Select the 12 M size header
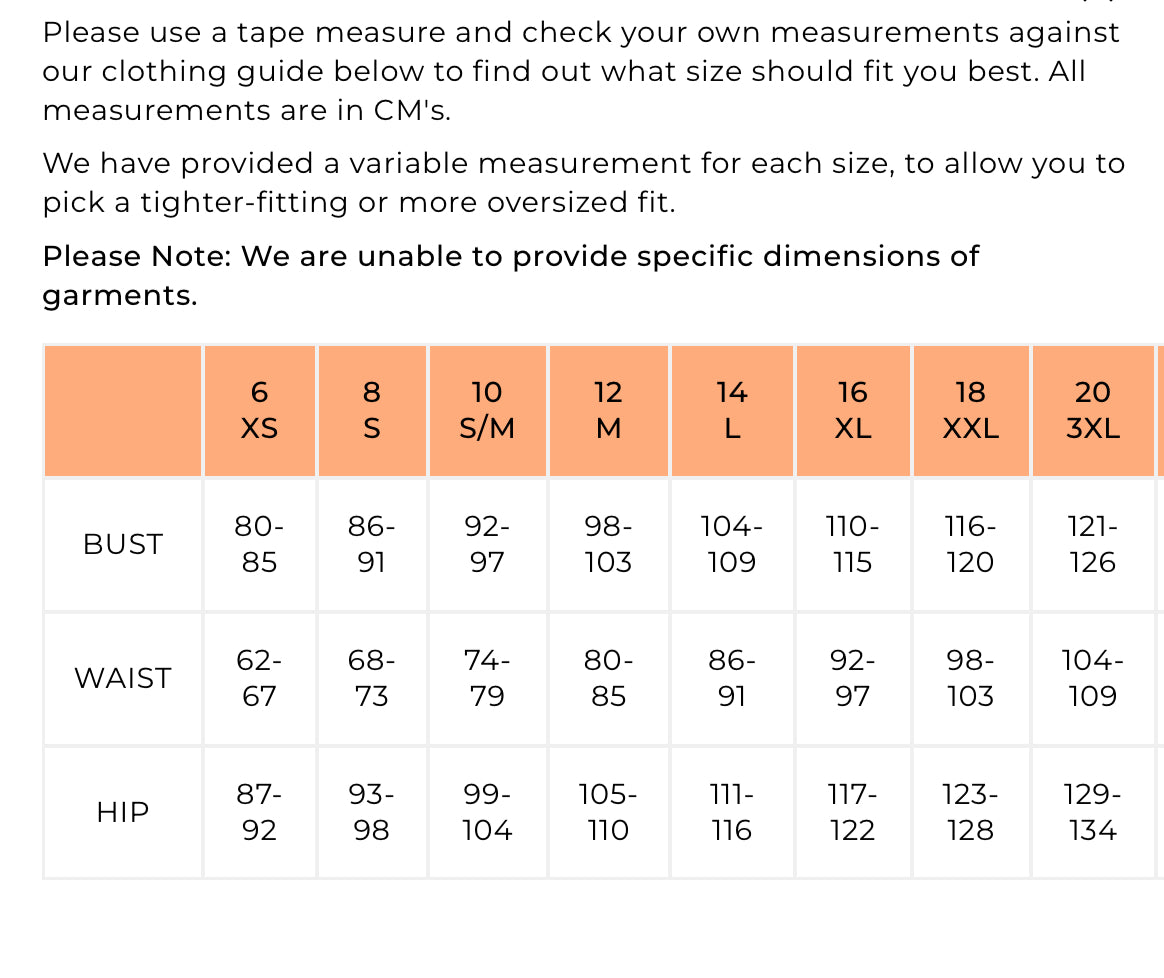The image size is (1164, 978). [x=608, y=410]
